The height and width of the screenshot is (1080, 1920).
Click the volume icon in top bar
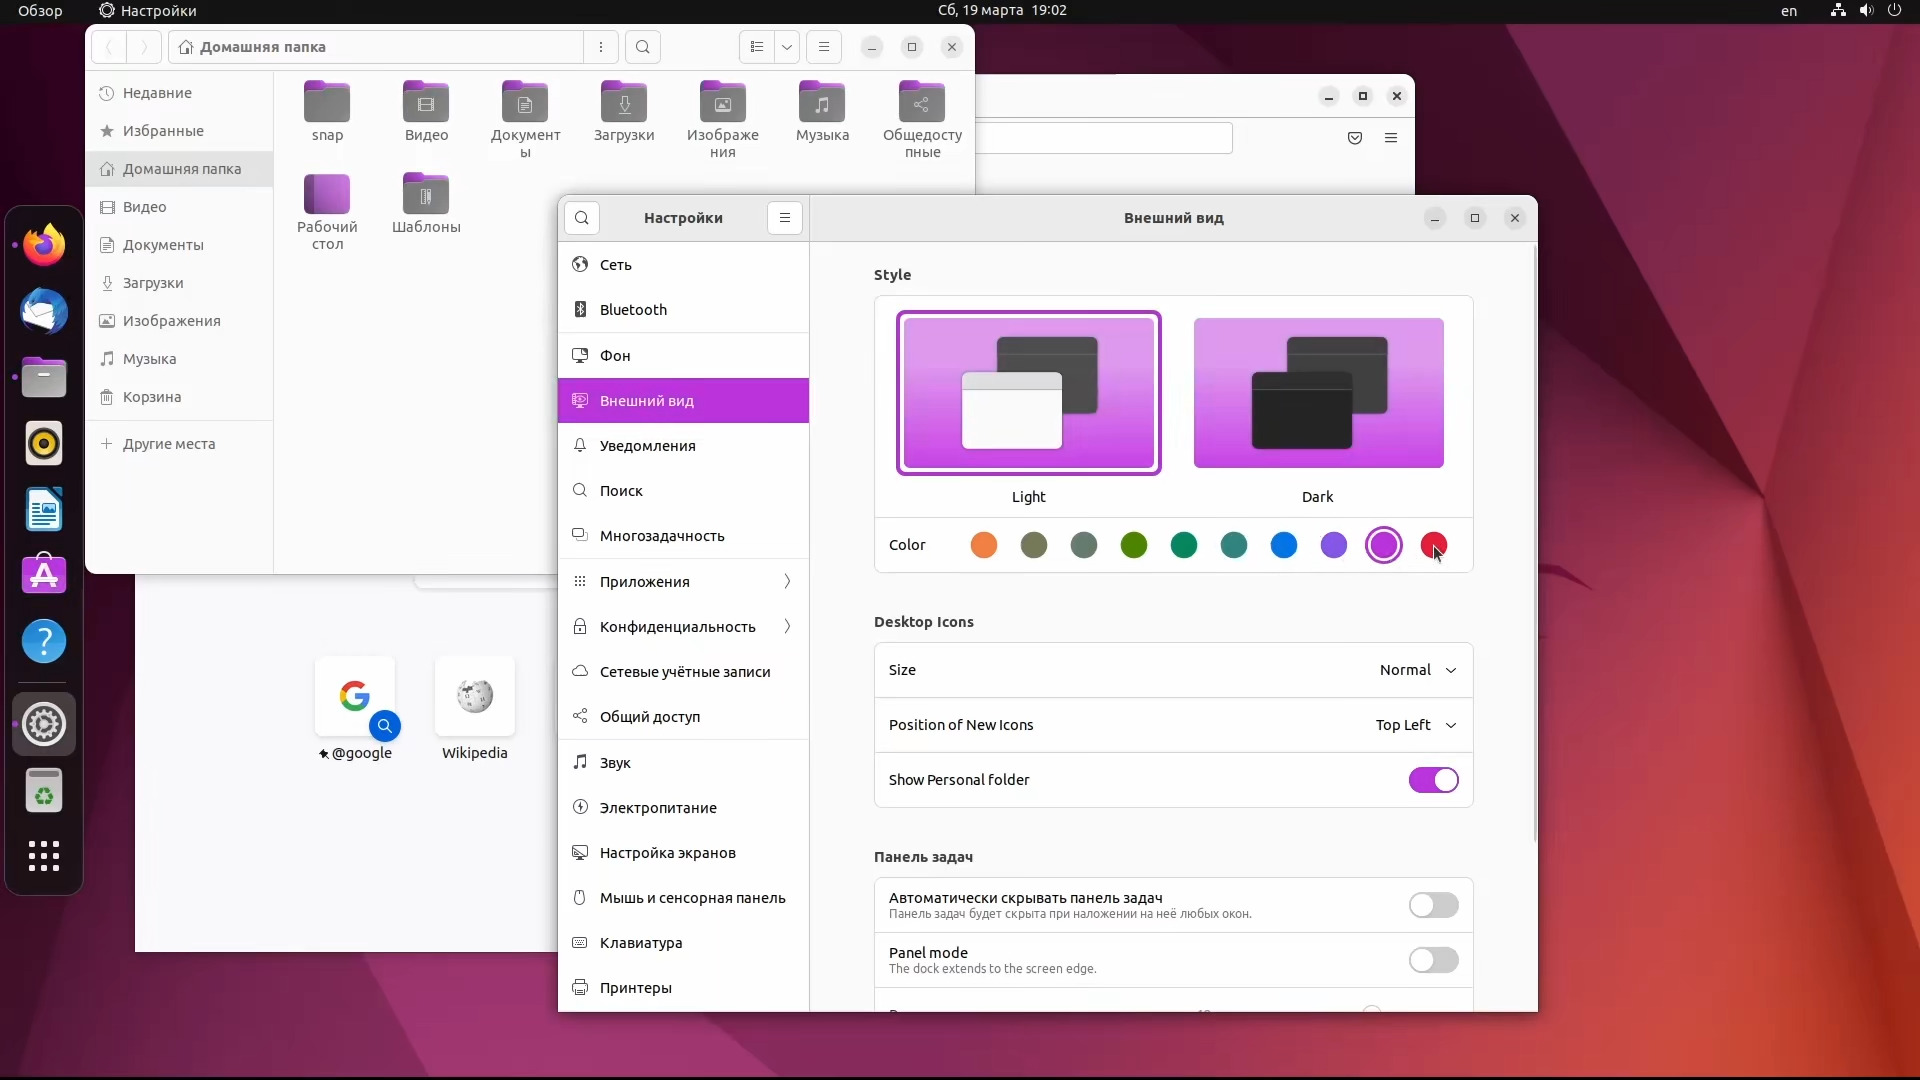1866,10
